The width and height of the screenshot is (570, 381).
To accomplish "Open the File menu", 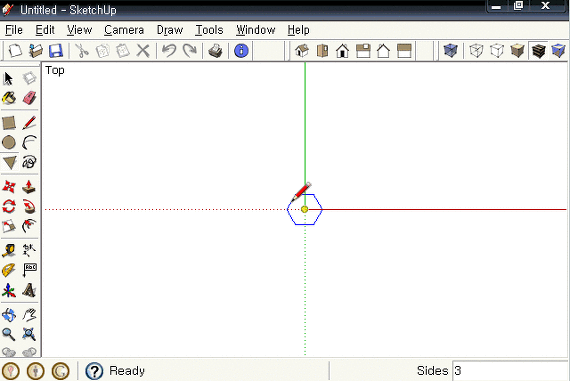I will [14, 30].
